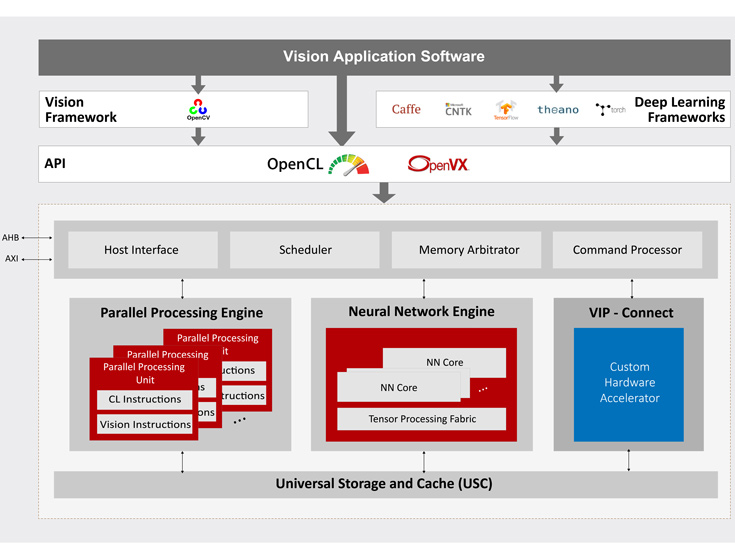Click the Command Processor block

coord(627,250)
